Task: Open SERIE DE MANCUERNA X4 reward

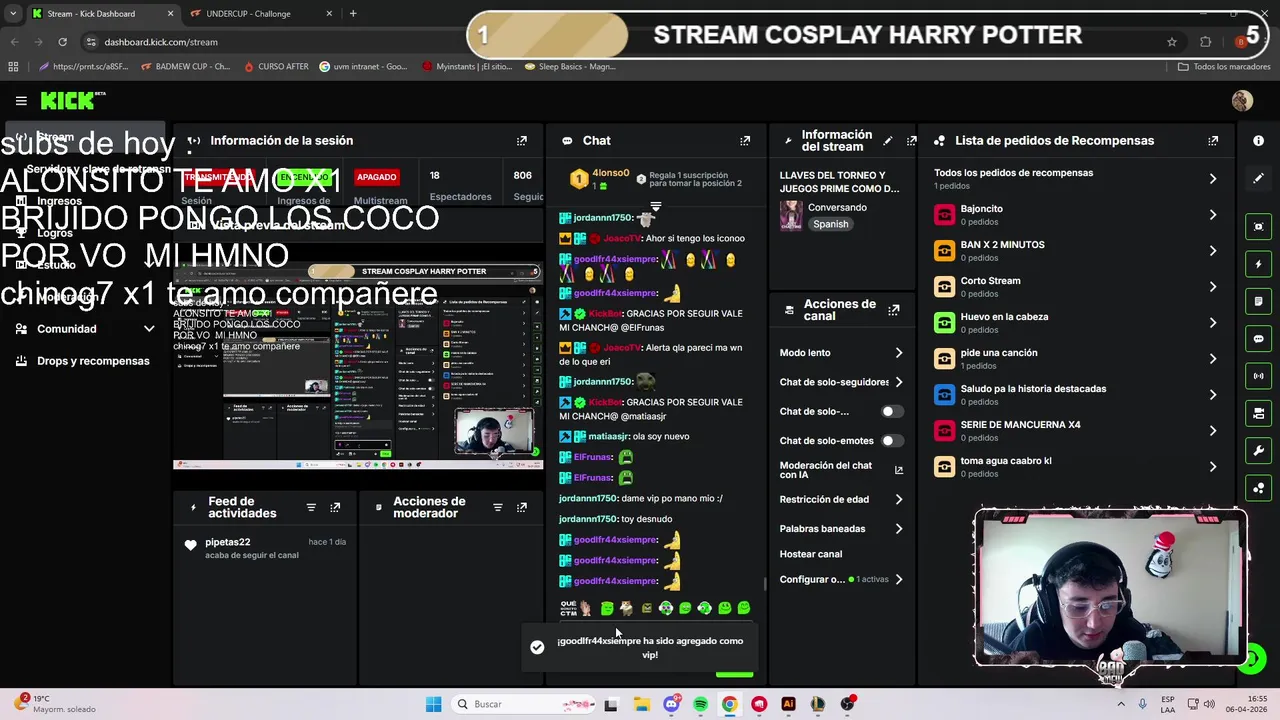Action: click(1076, 431)
